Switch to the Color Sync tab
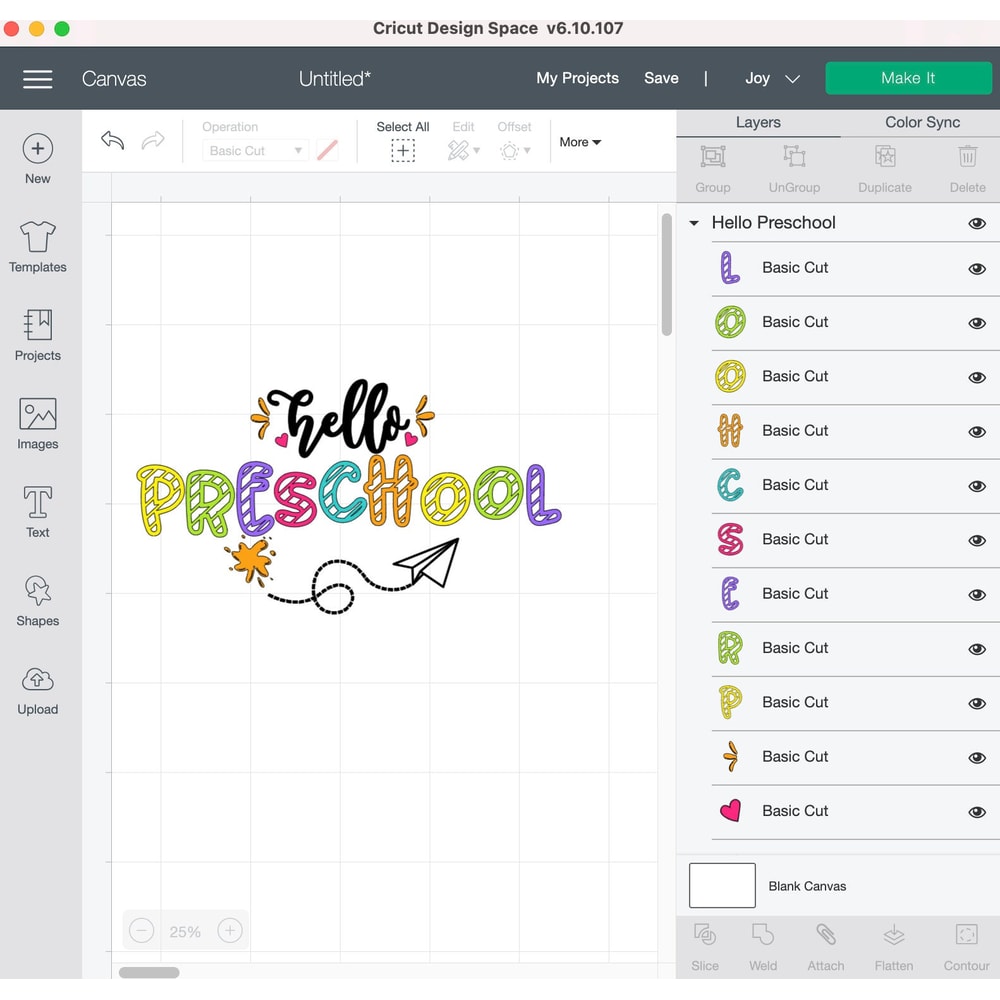 pos(920,122)
